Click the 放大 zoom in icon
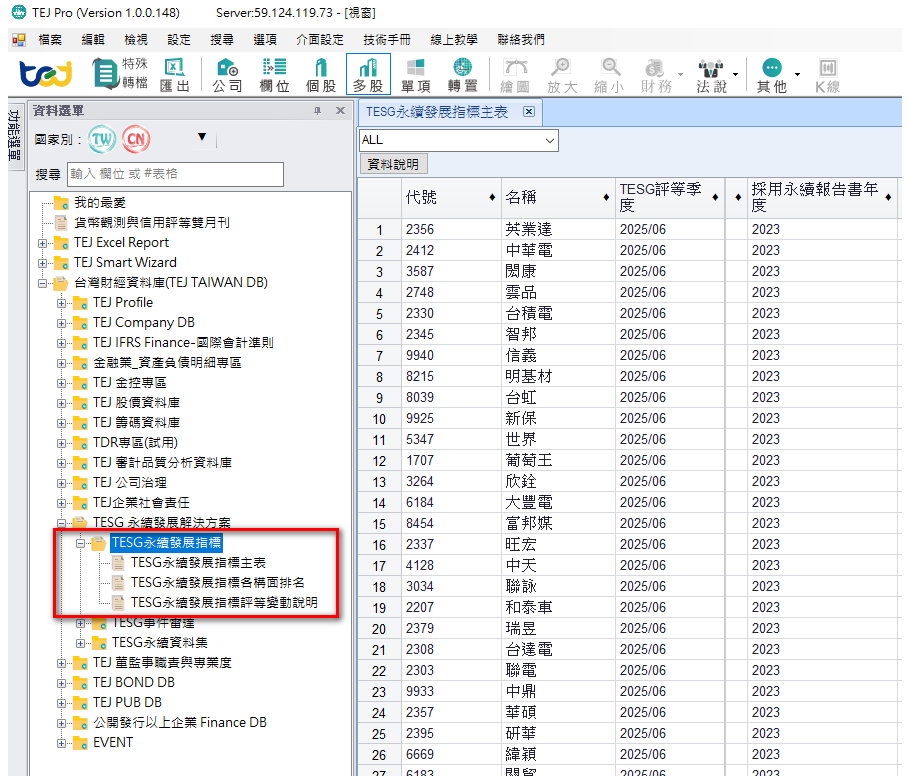The width and height of the screenshot is (908, 776). (x=562, y=75)
